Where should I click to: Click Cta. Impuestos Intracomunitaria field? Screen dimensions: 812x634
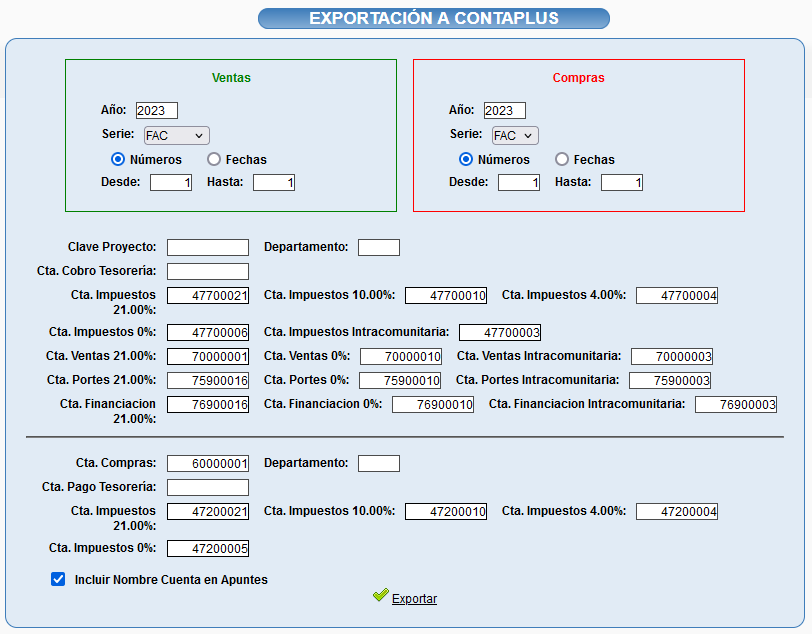[500, 333]
